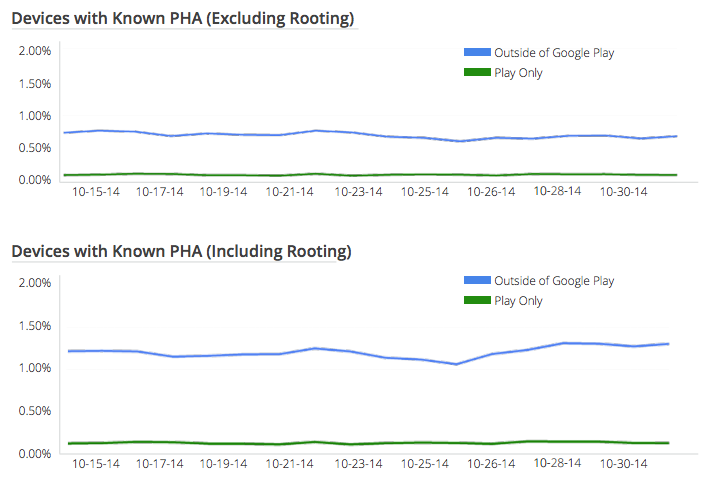Click the green legend swatch in the Excluding Rooting chart
Viewport: 715px width, 484px height.
tap(477, 72)
